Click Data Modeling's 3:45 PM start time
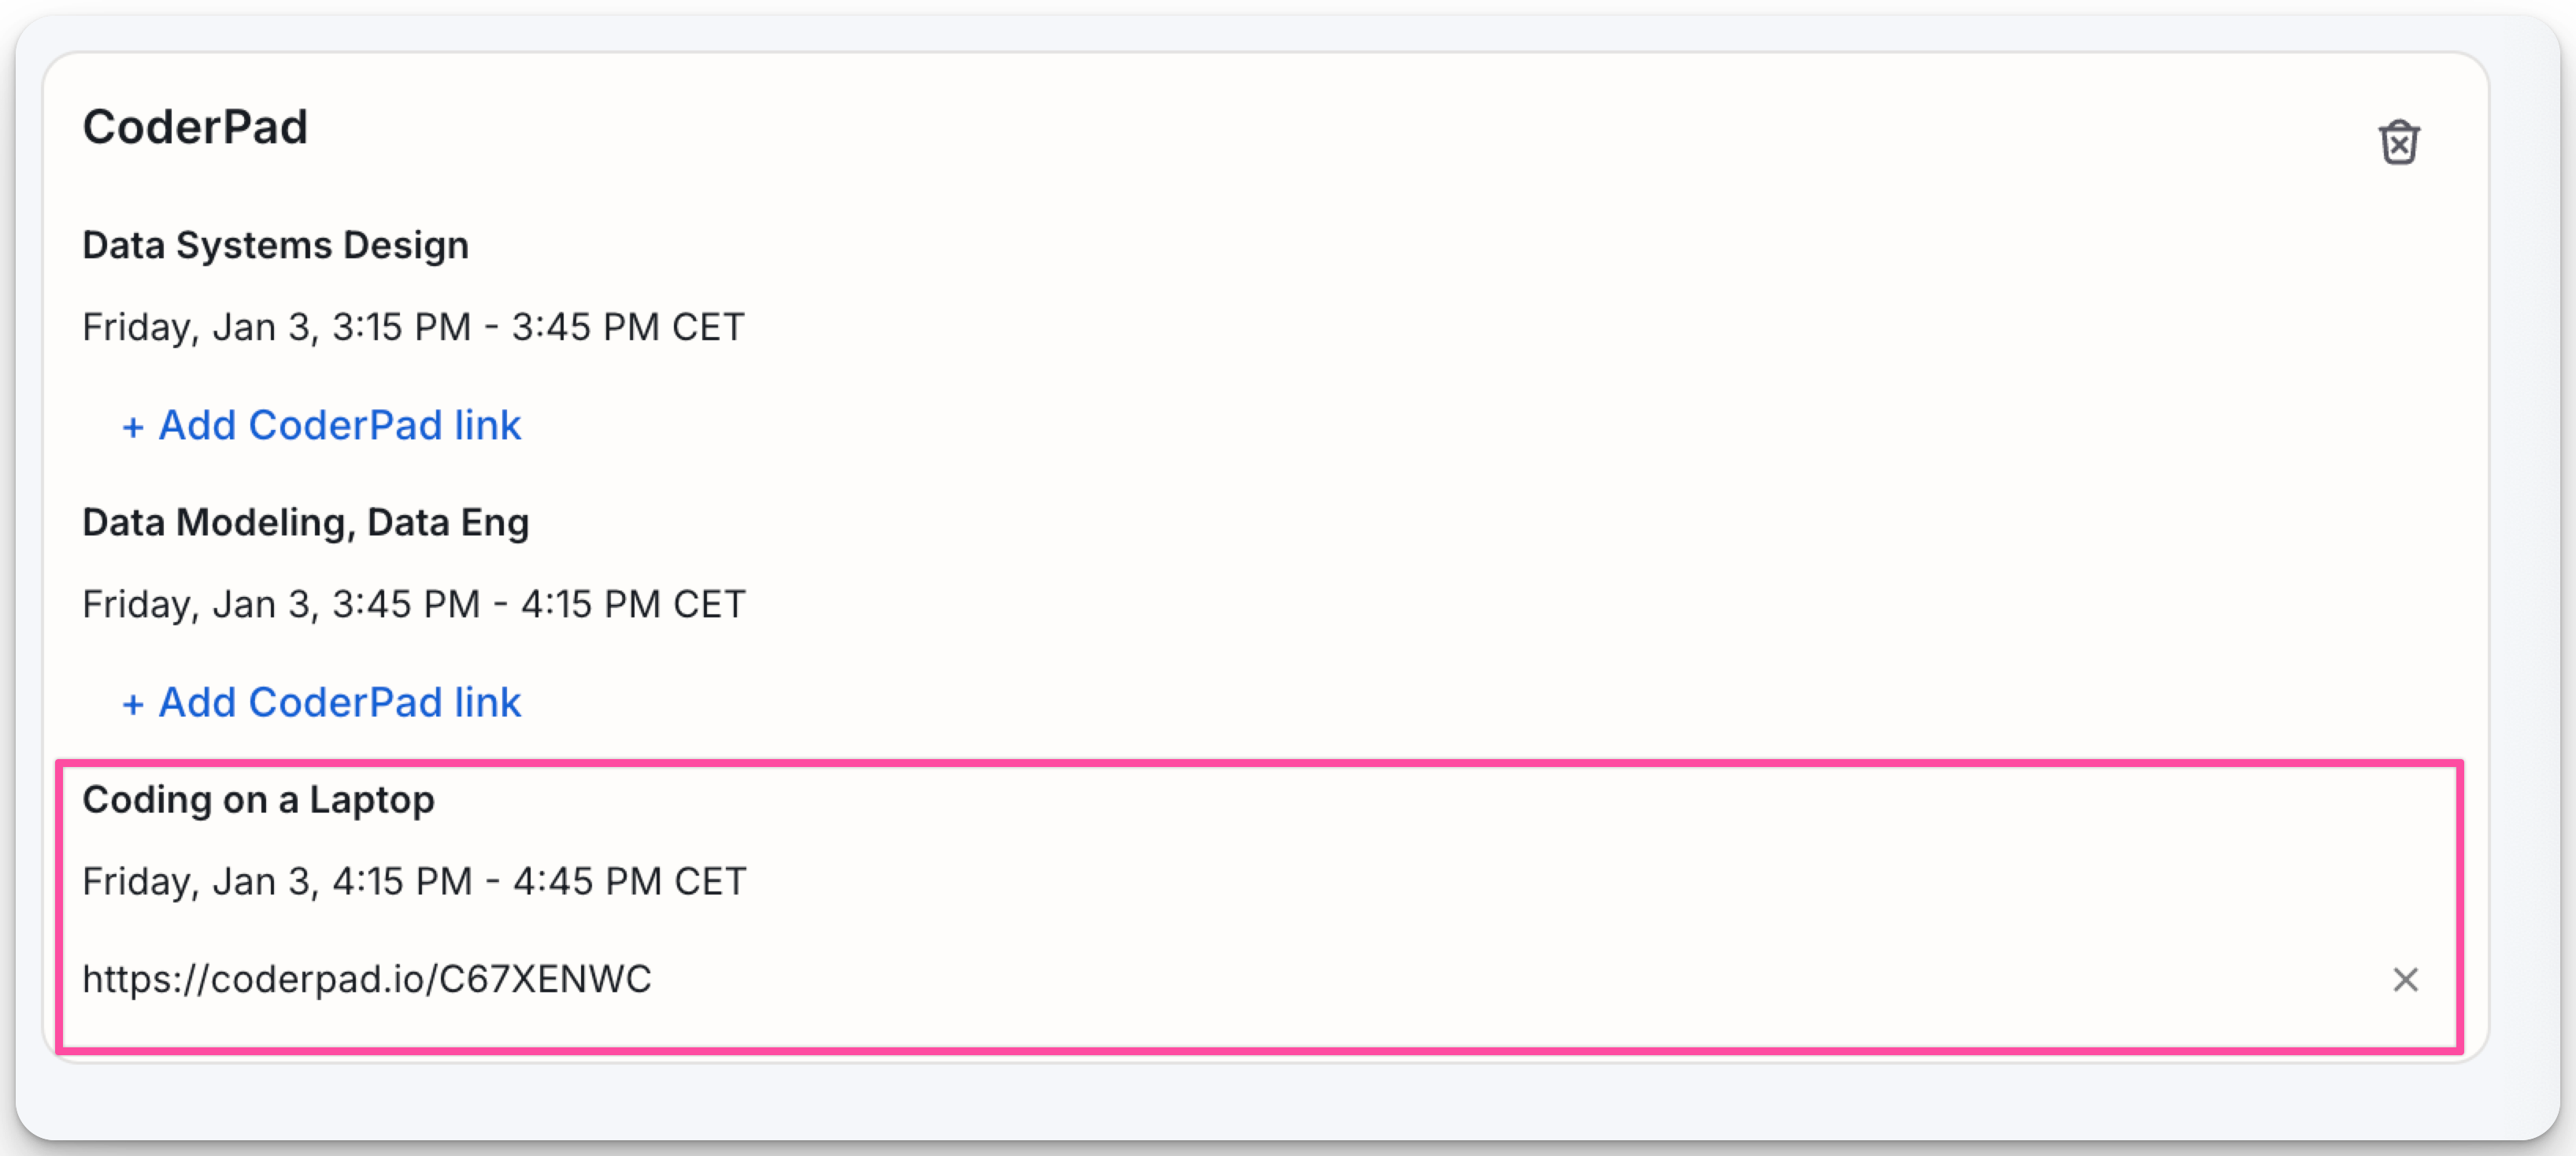Viewport: 2576px width, 1156px height. (x=406, y=604)
